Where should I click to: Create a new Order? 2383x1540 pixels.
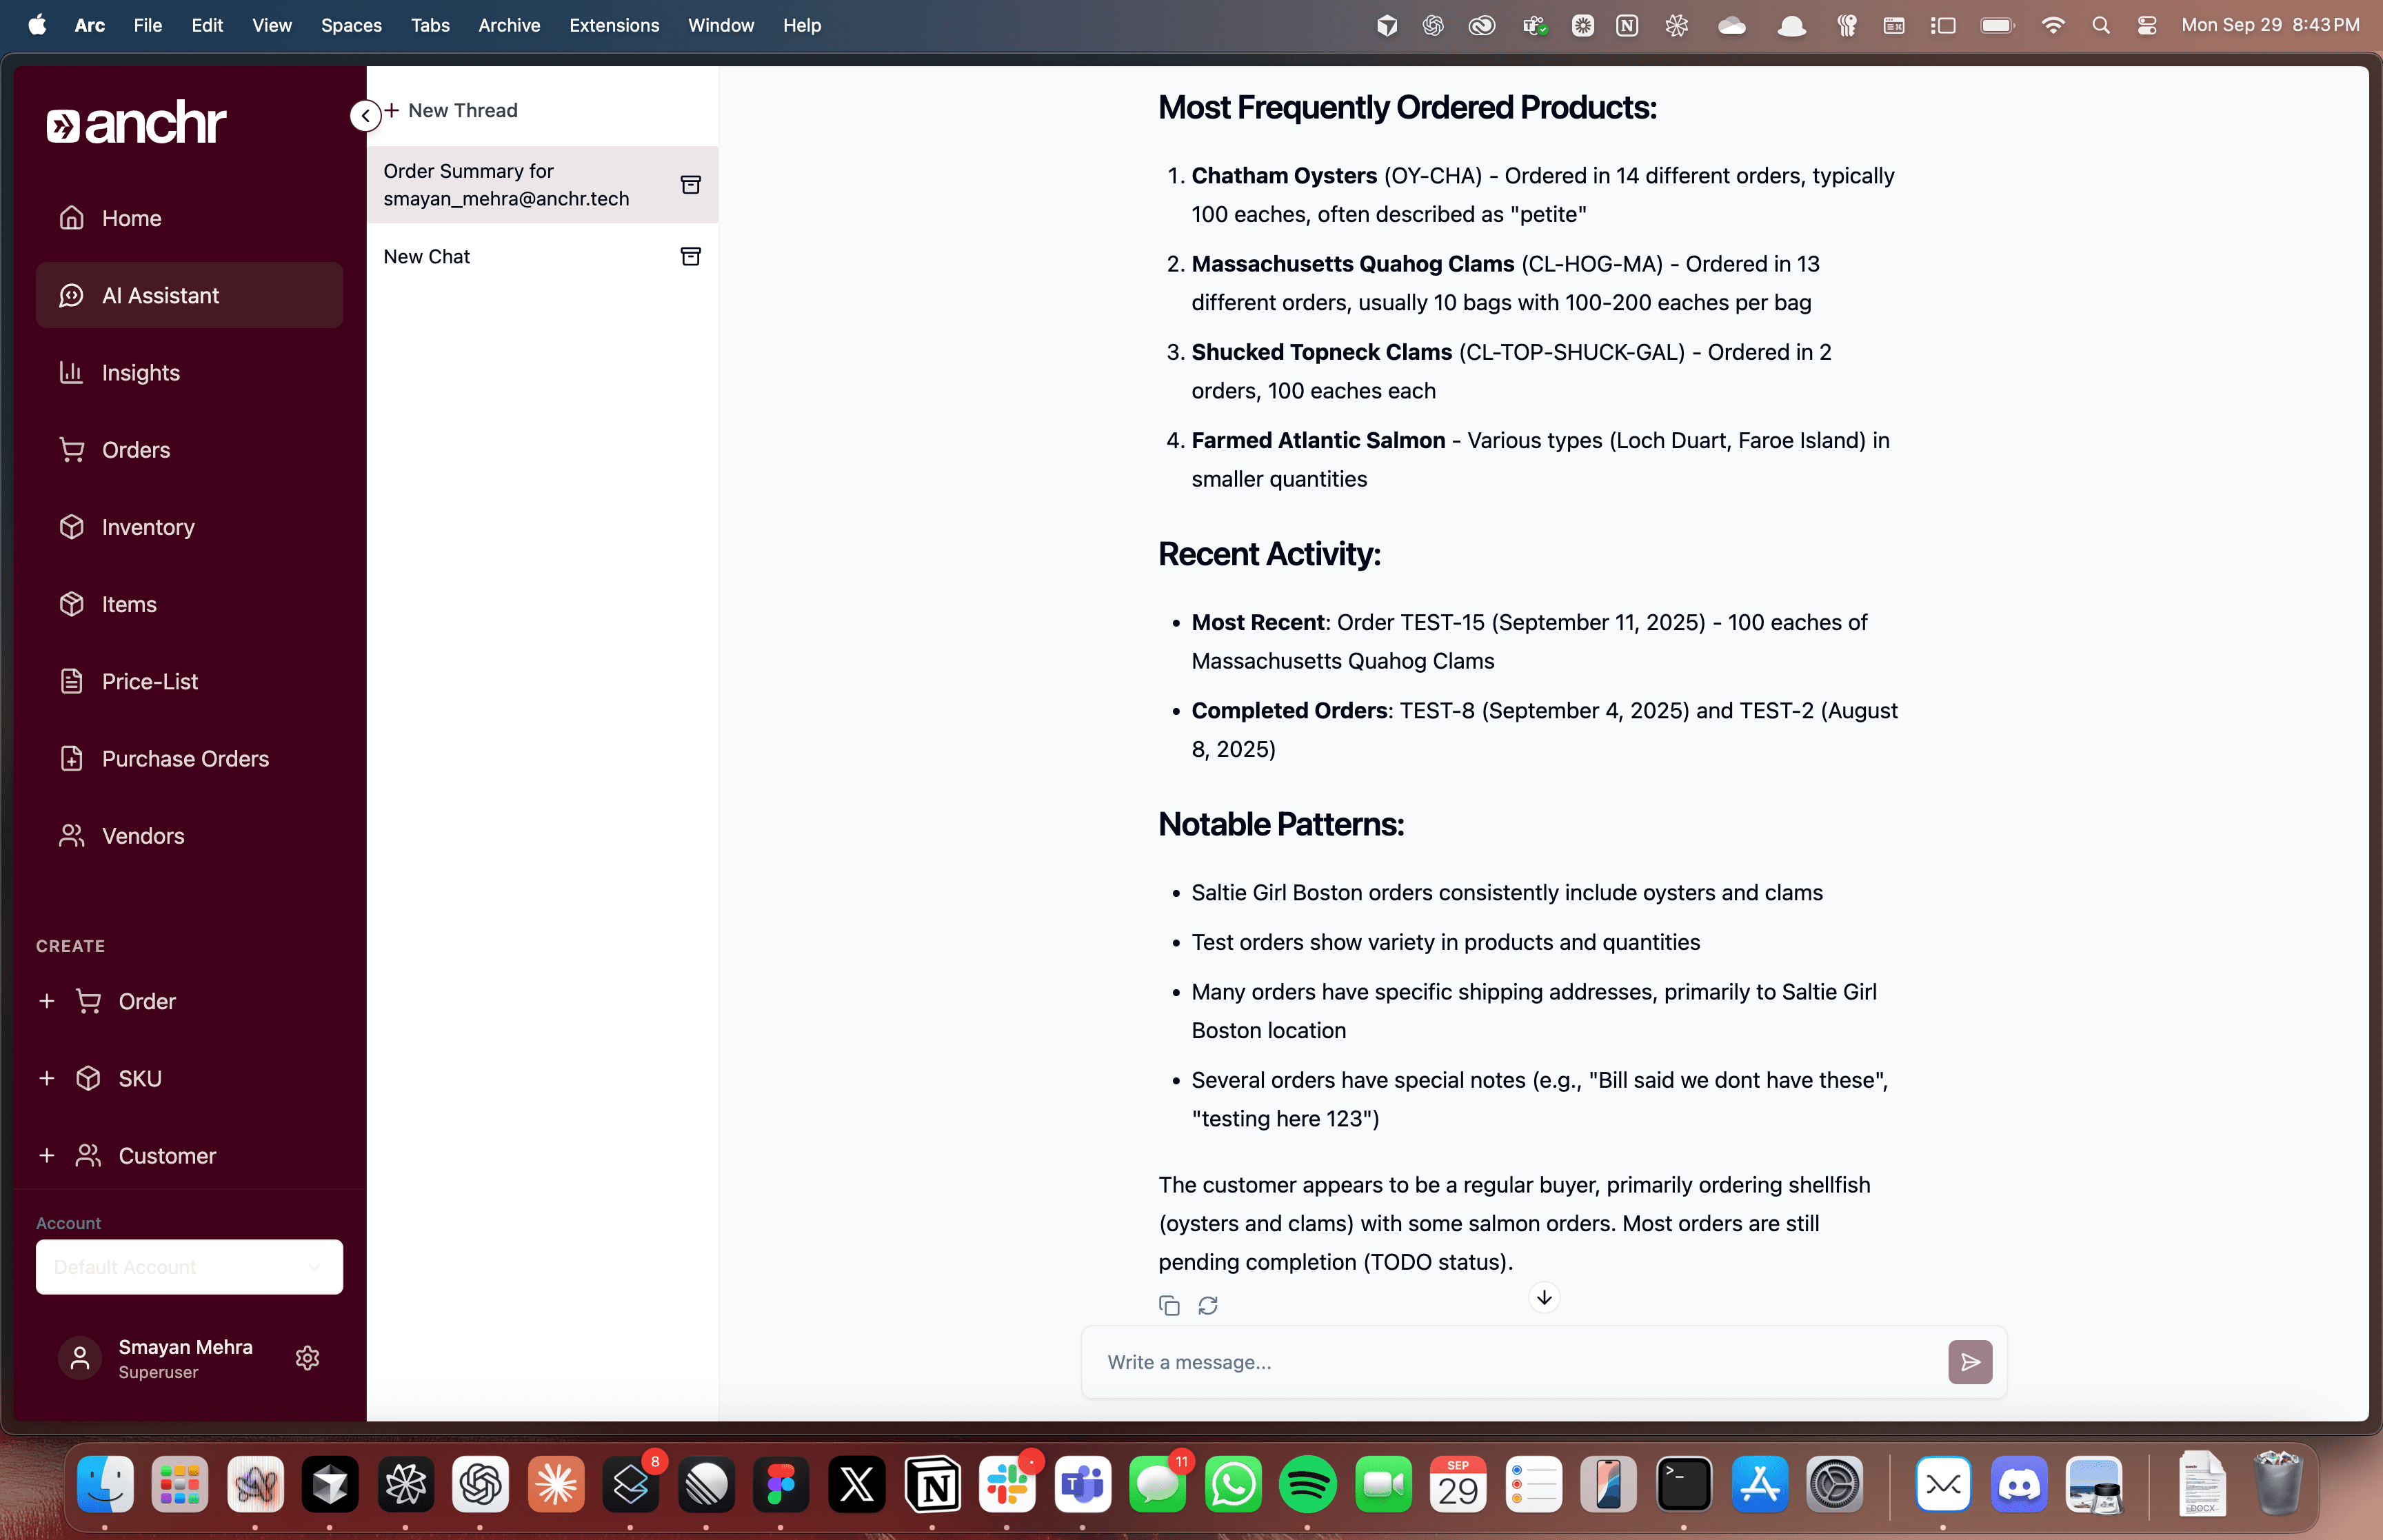pyautogui.click(x=146, y=1001)
